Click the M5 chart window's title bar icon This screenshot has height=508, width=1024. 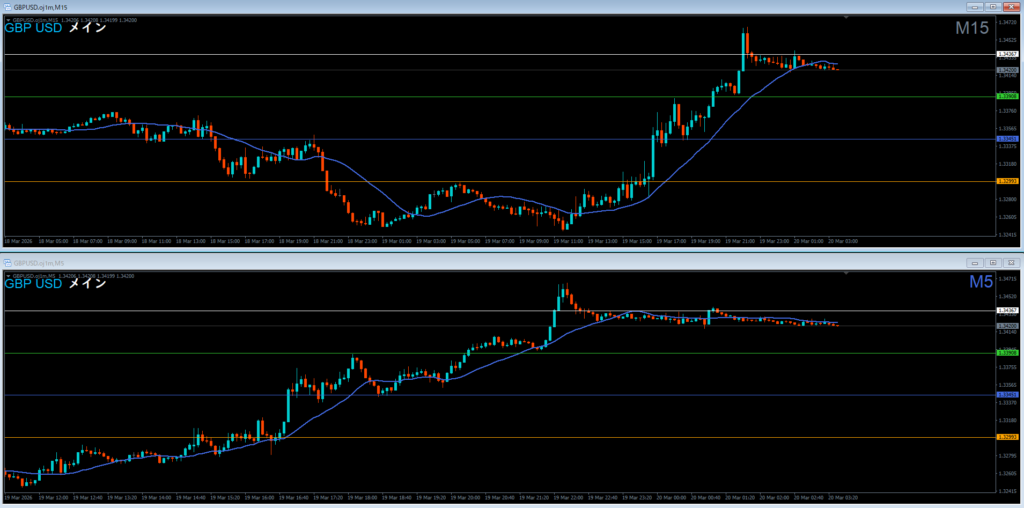pos(8,262)
